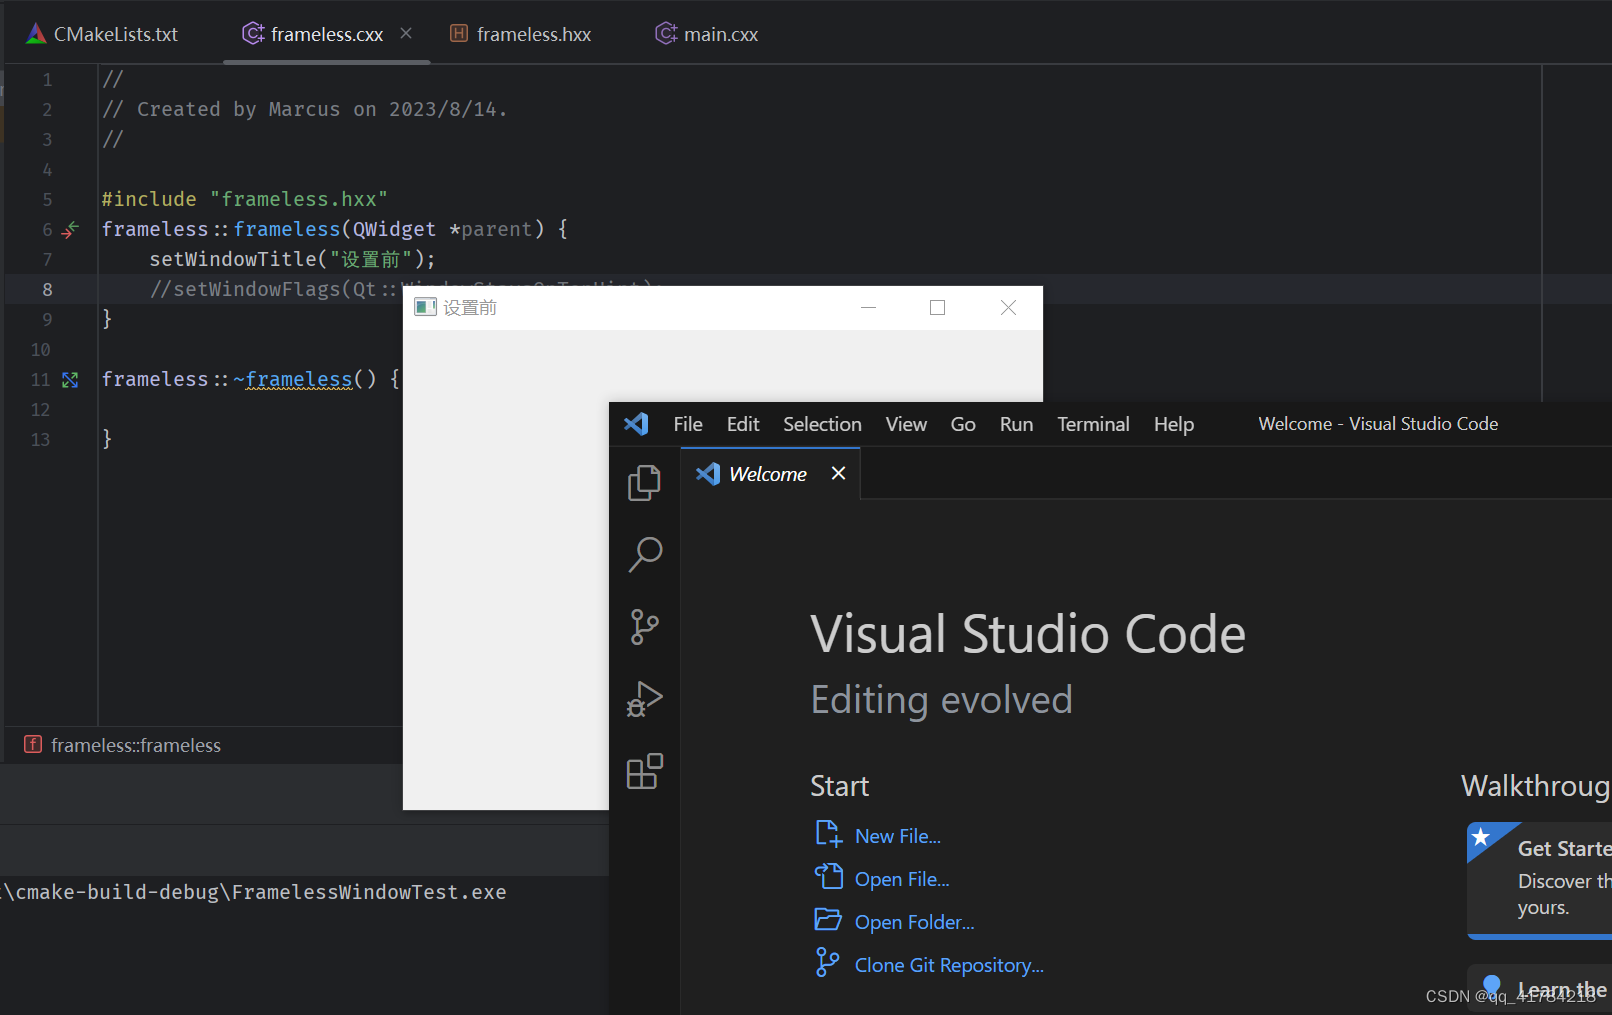
Task: Open the VS Code Explorer icon
Action: click(644, 483)
